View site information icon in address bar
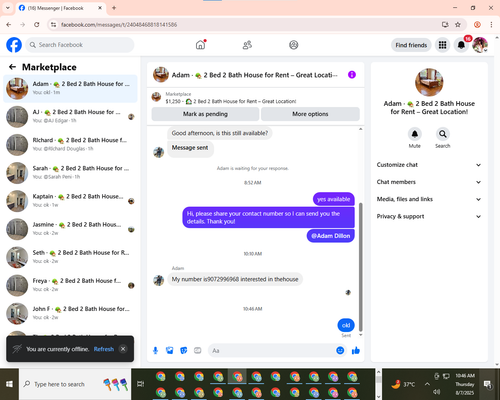 pos(53,24)
